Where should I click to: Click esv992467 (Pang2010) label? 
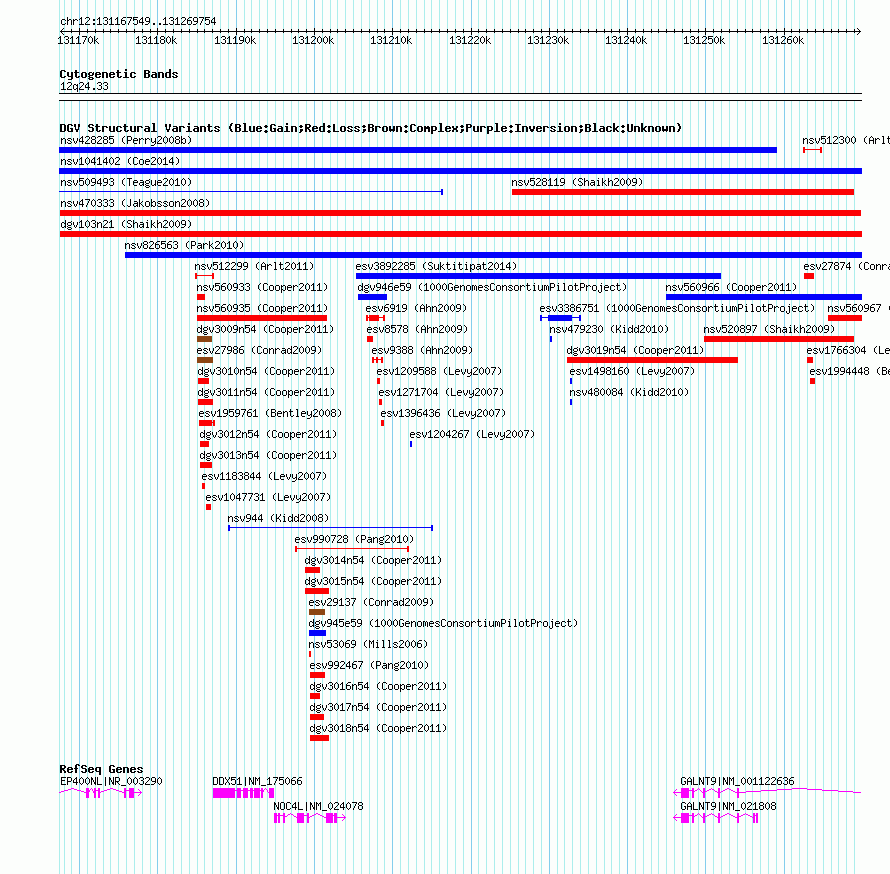[369, 665]
